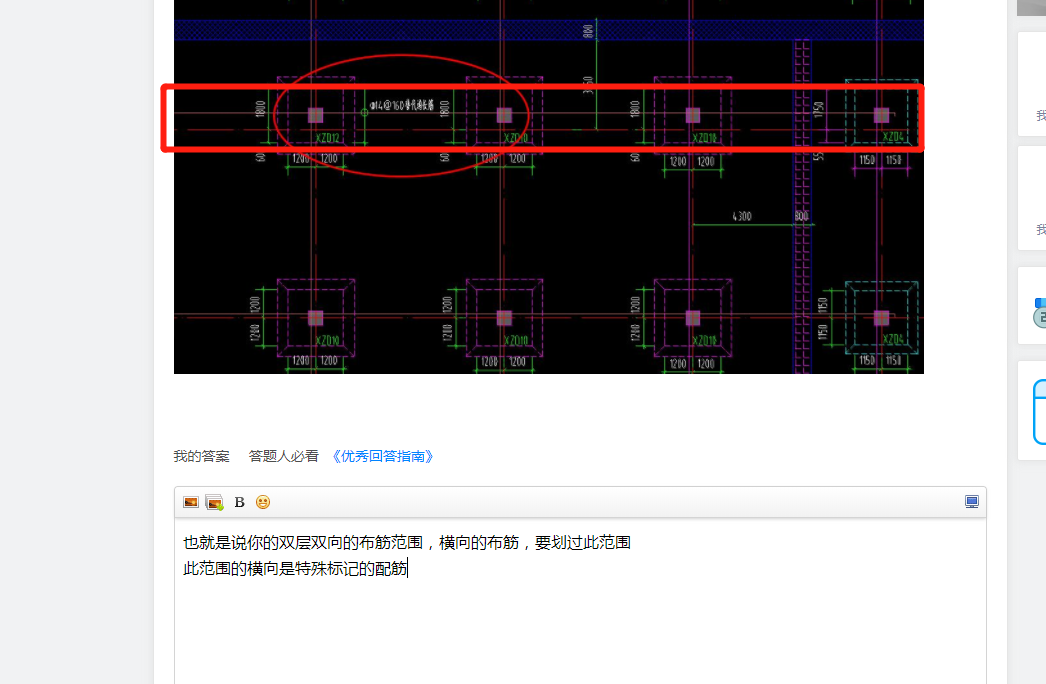Click the insert image icon in editor toolbar
The height and width of the screenshot is (684, 1046).
click(191, 502)
